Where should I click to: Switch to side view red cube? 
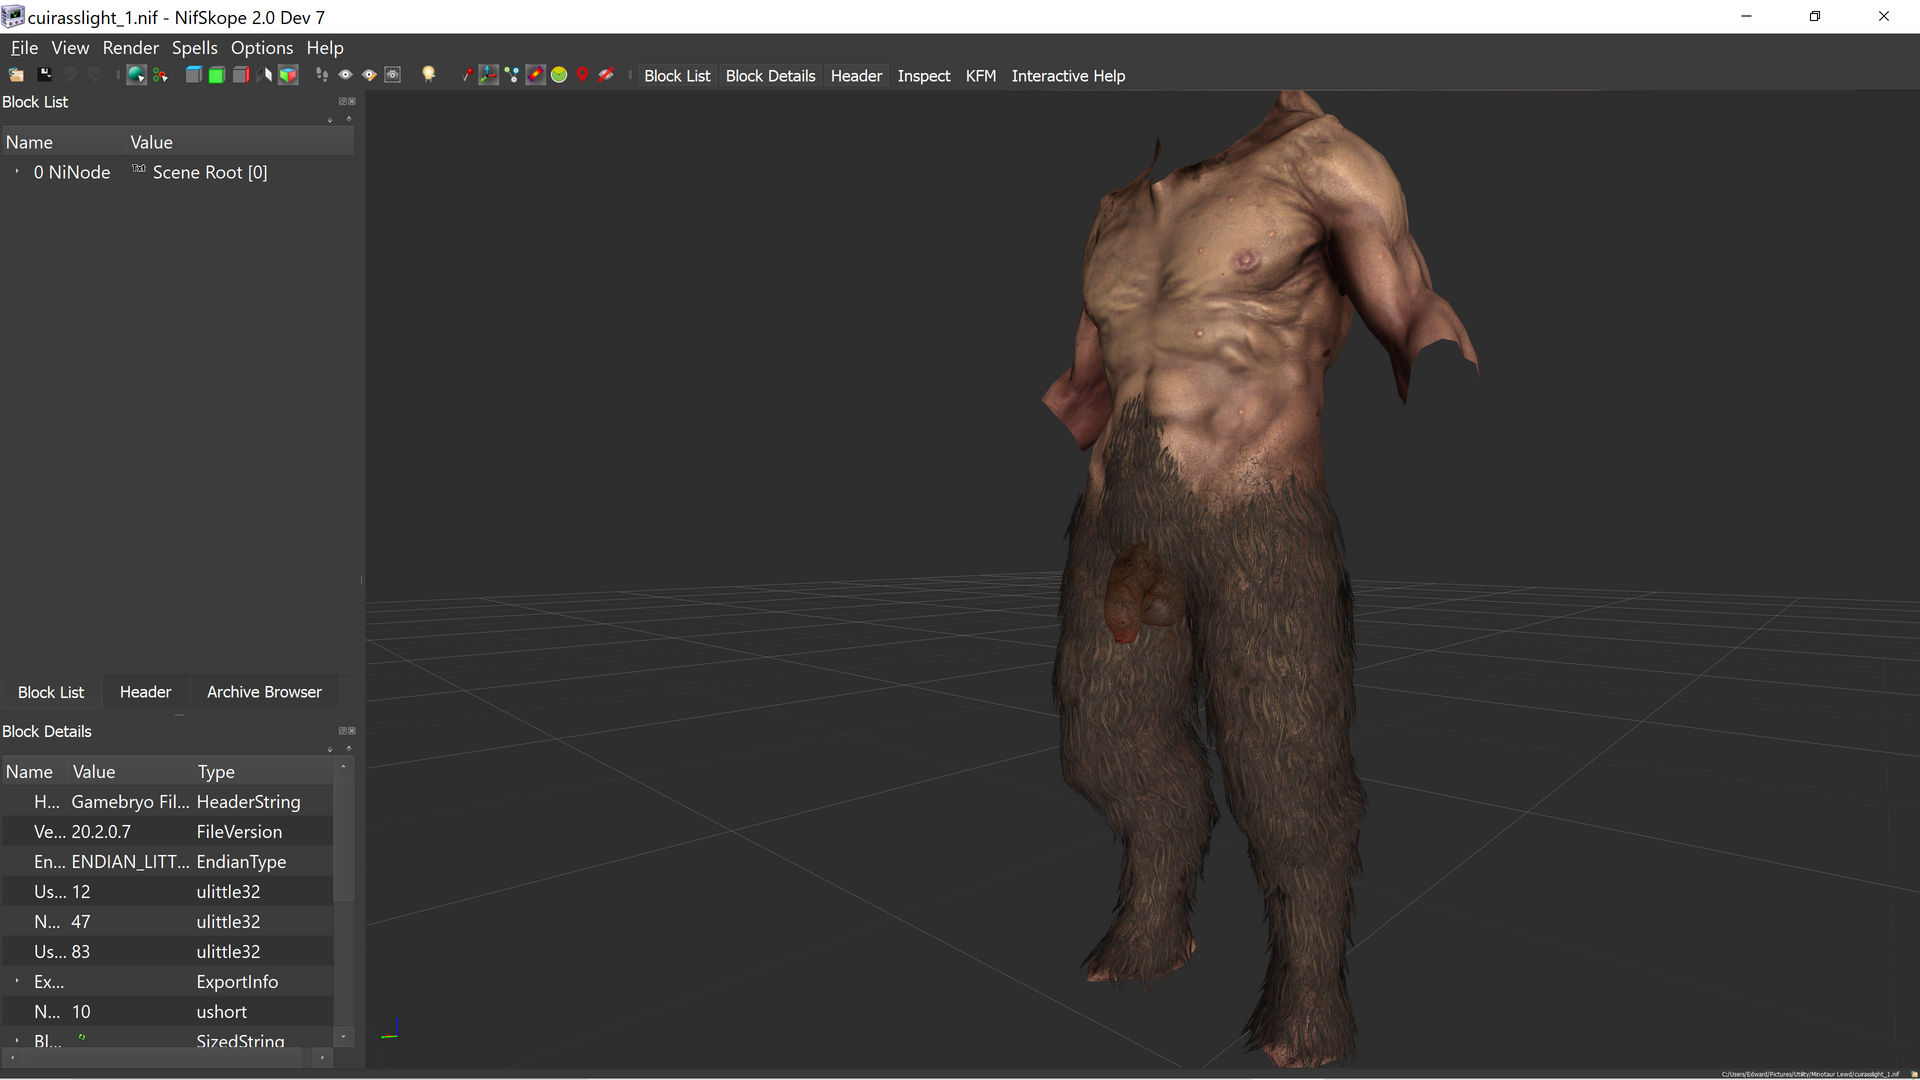[x=241, y=75]
